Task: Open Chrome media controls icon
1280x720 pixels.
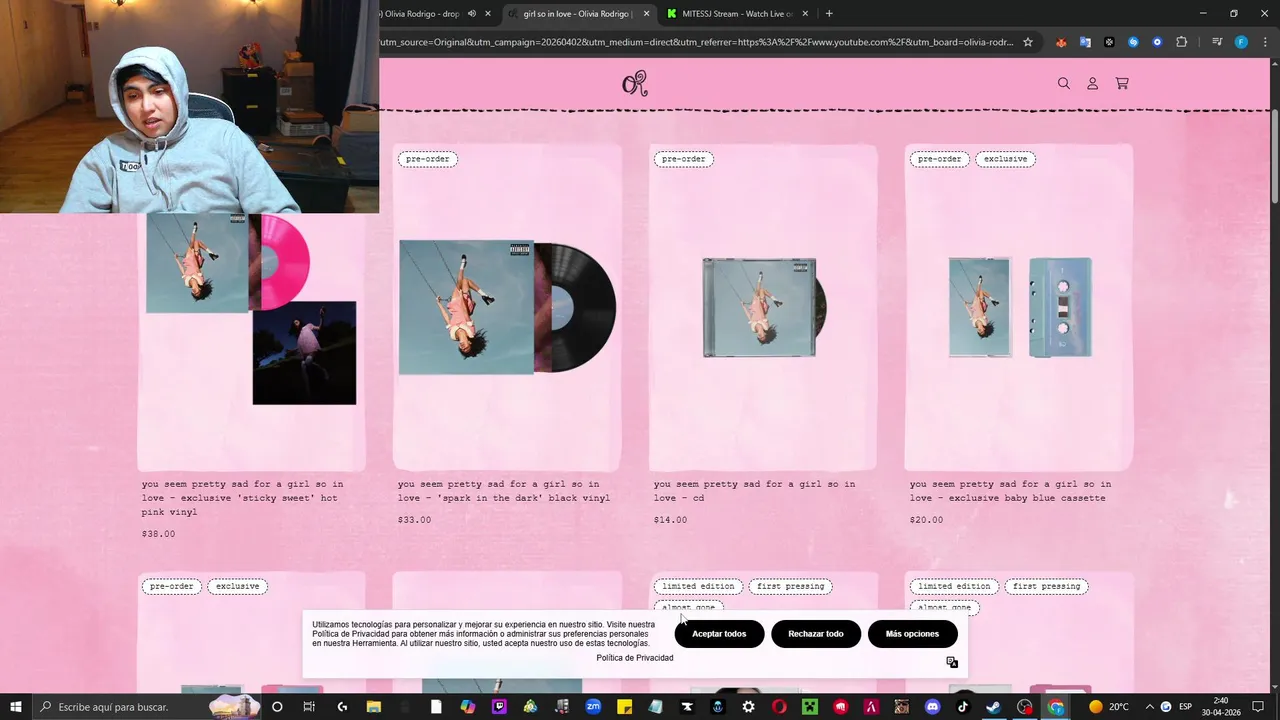Action: [x=1217, y=42]
